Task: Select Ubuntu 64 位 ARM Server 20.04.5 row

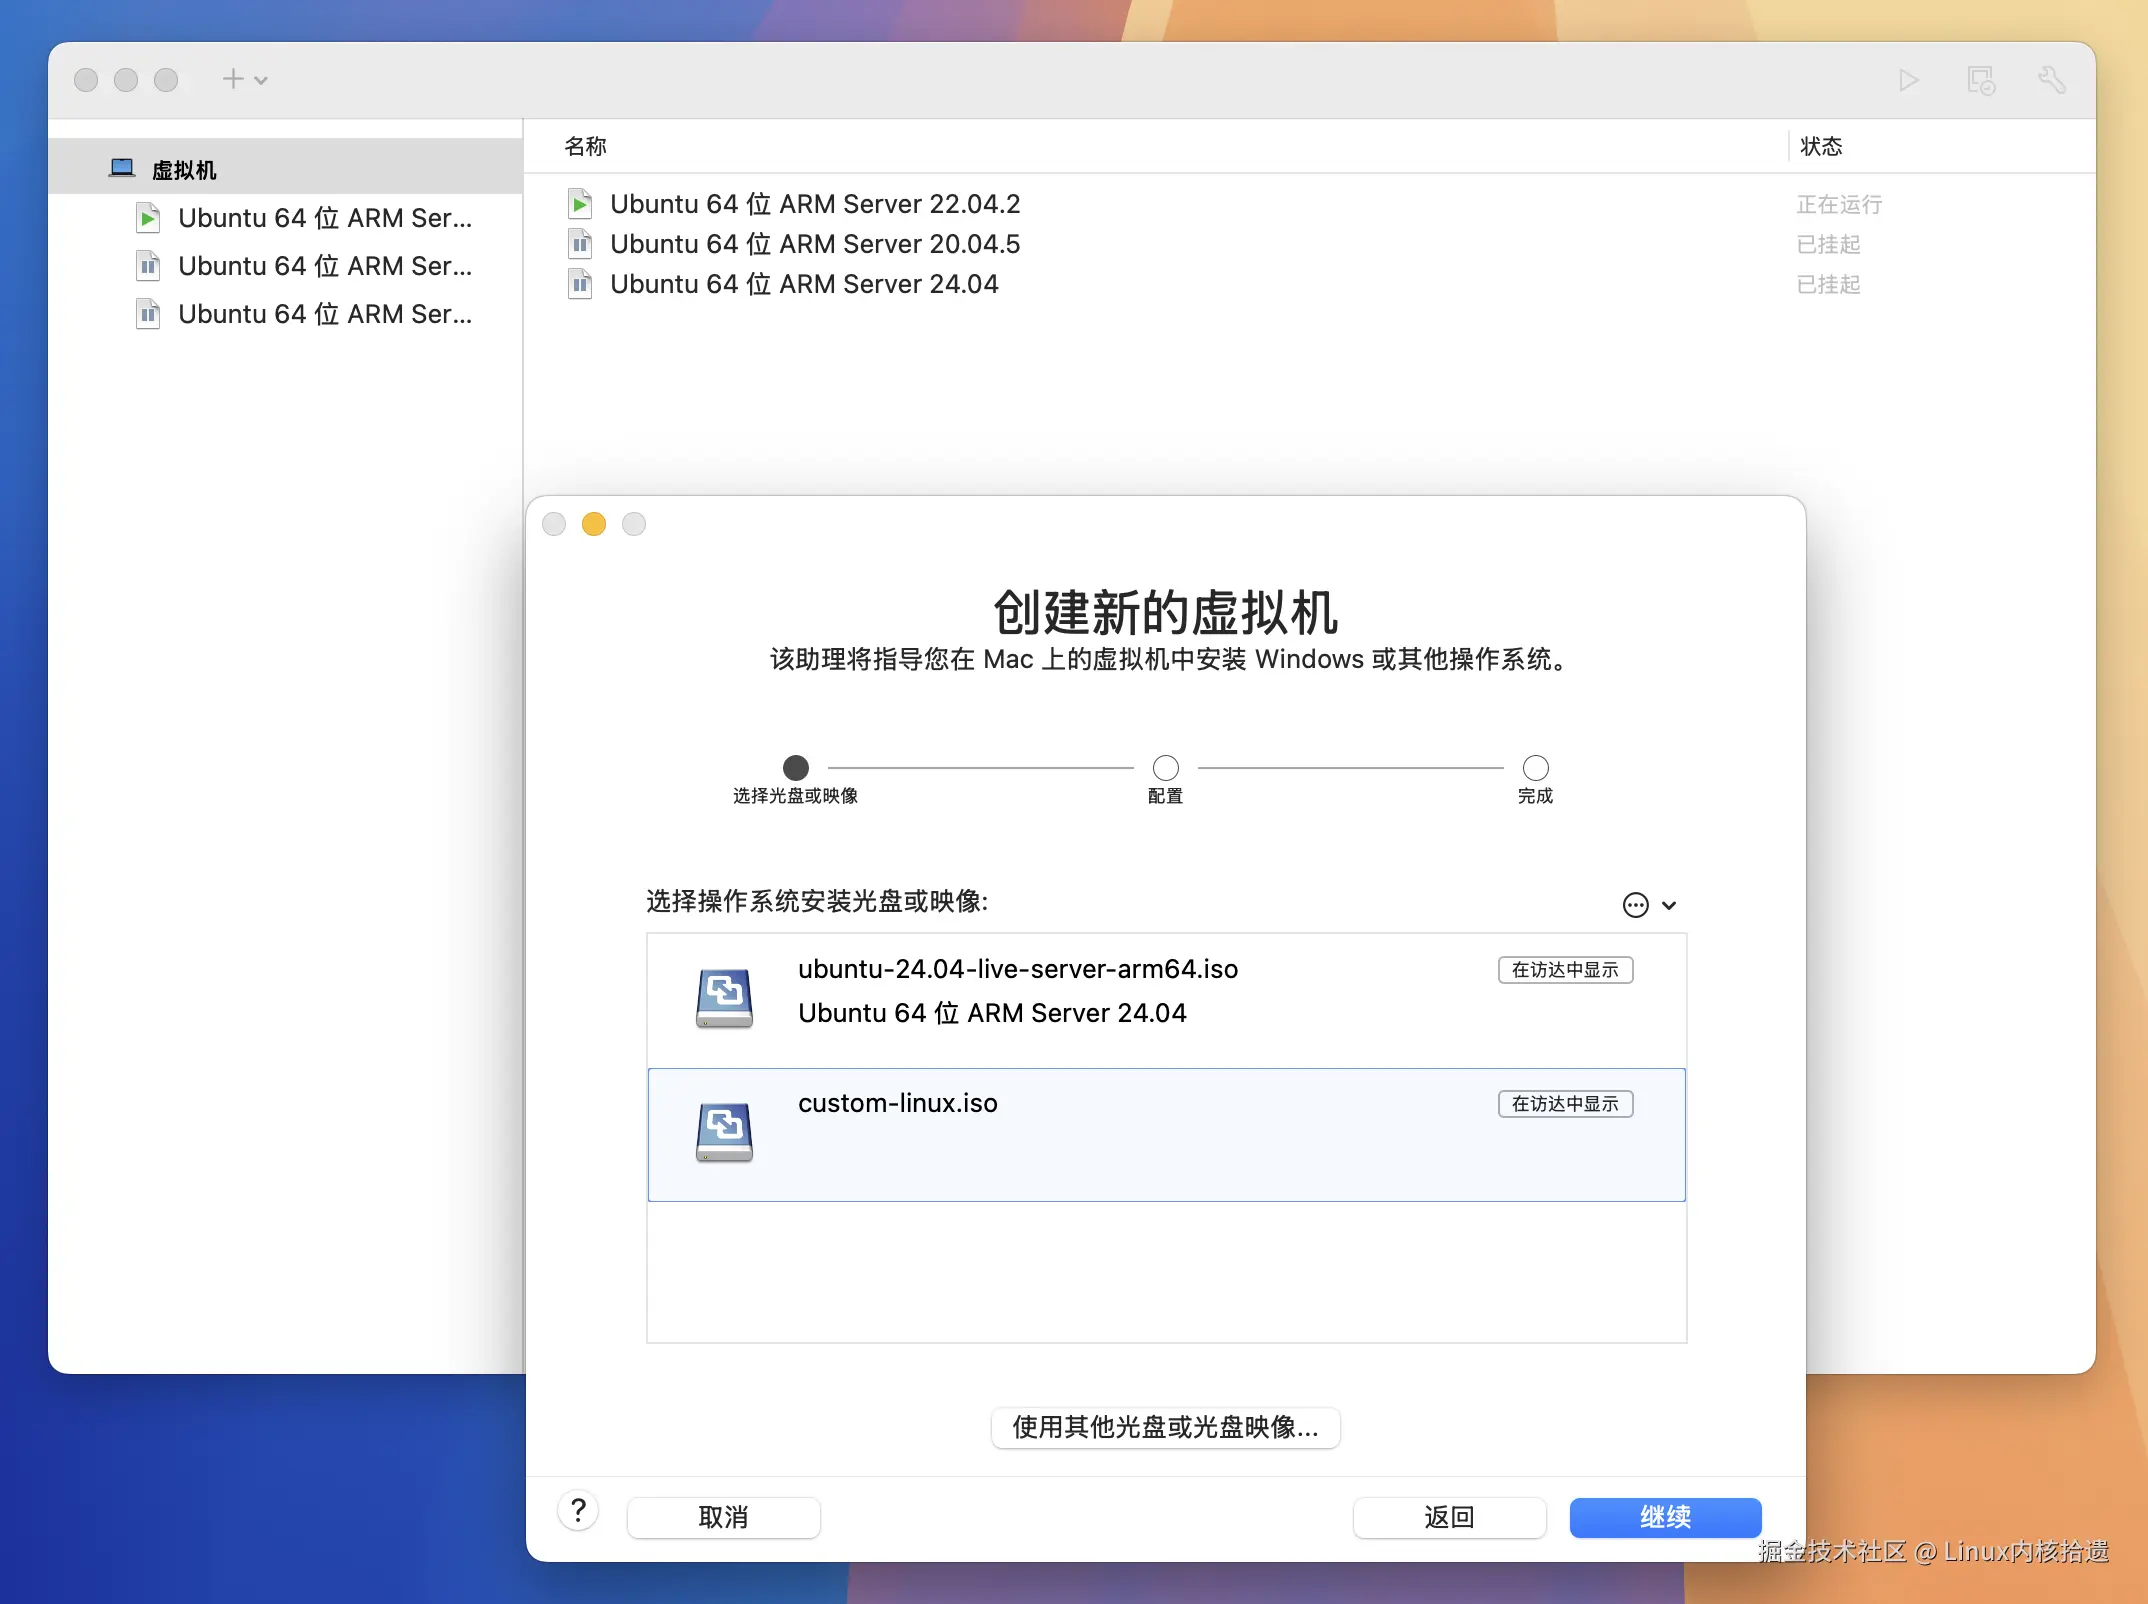Action: 814,244
